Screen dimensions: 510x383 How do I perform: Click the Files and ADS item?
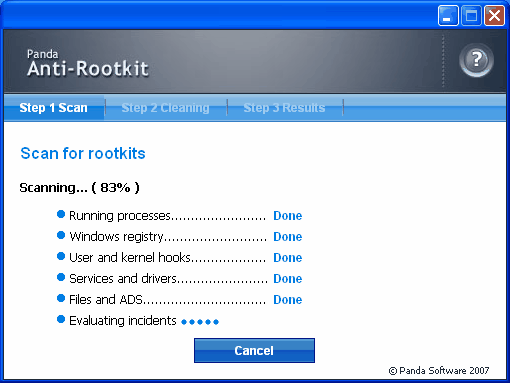pyautogui.click(x=179, y=300)
